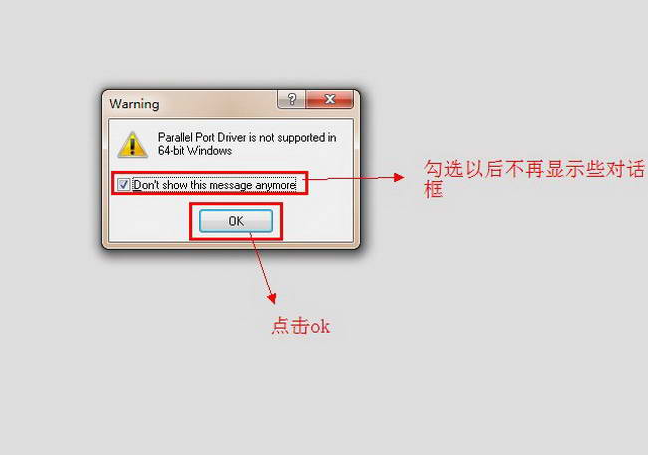Click the "64-bit Windows" message line
The height and width of the screenshot is (455, 648).
click(x=195, y=150)
